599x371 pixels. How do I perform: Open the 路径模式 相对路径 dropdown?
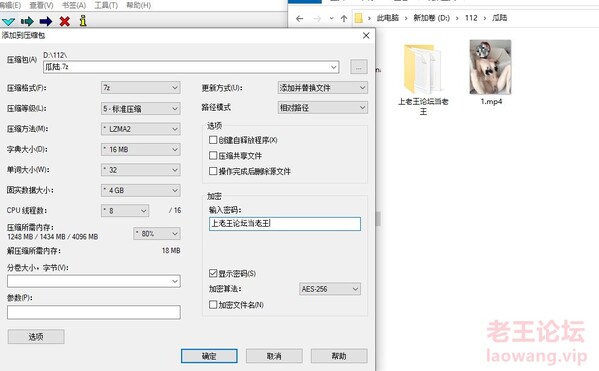tap(322, 108)
